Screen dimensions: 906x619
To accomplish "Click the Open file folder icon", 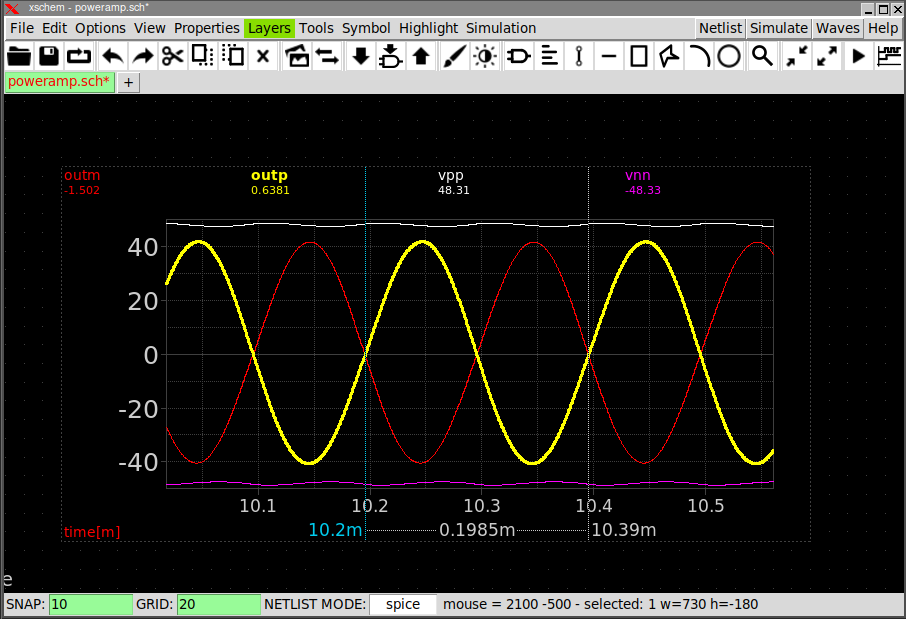I will tap(20, 56).
